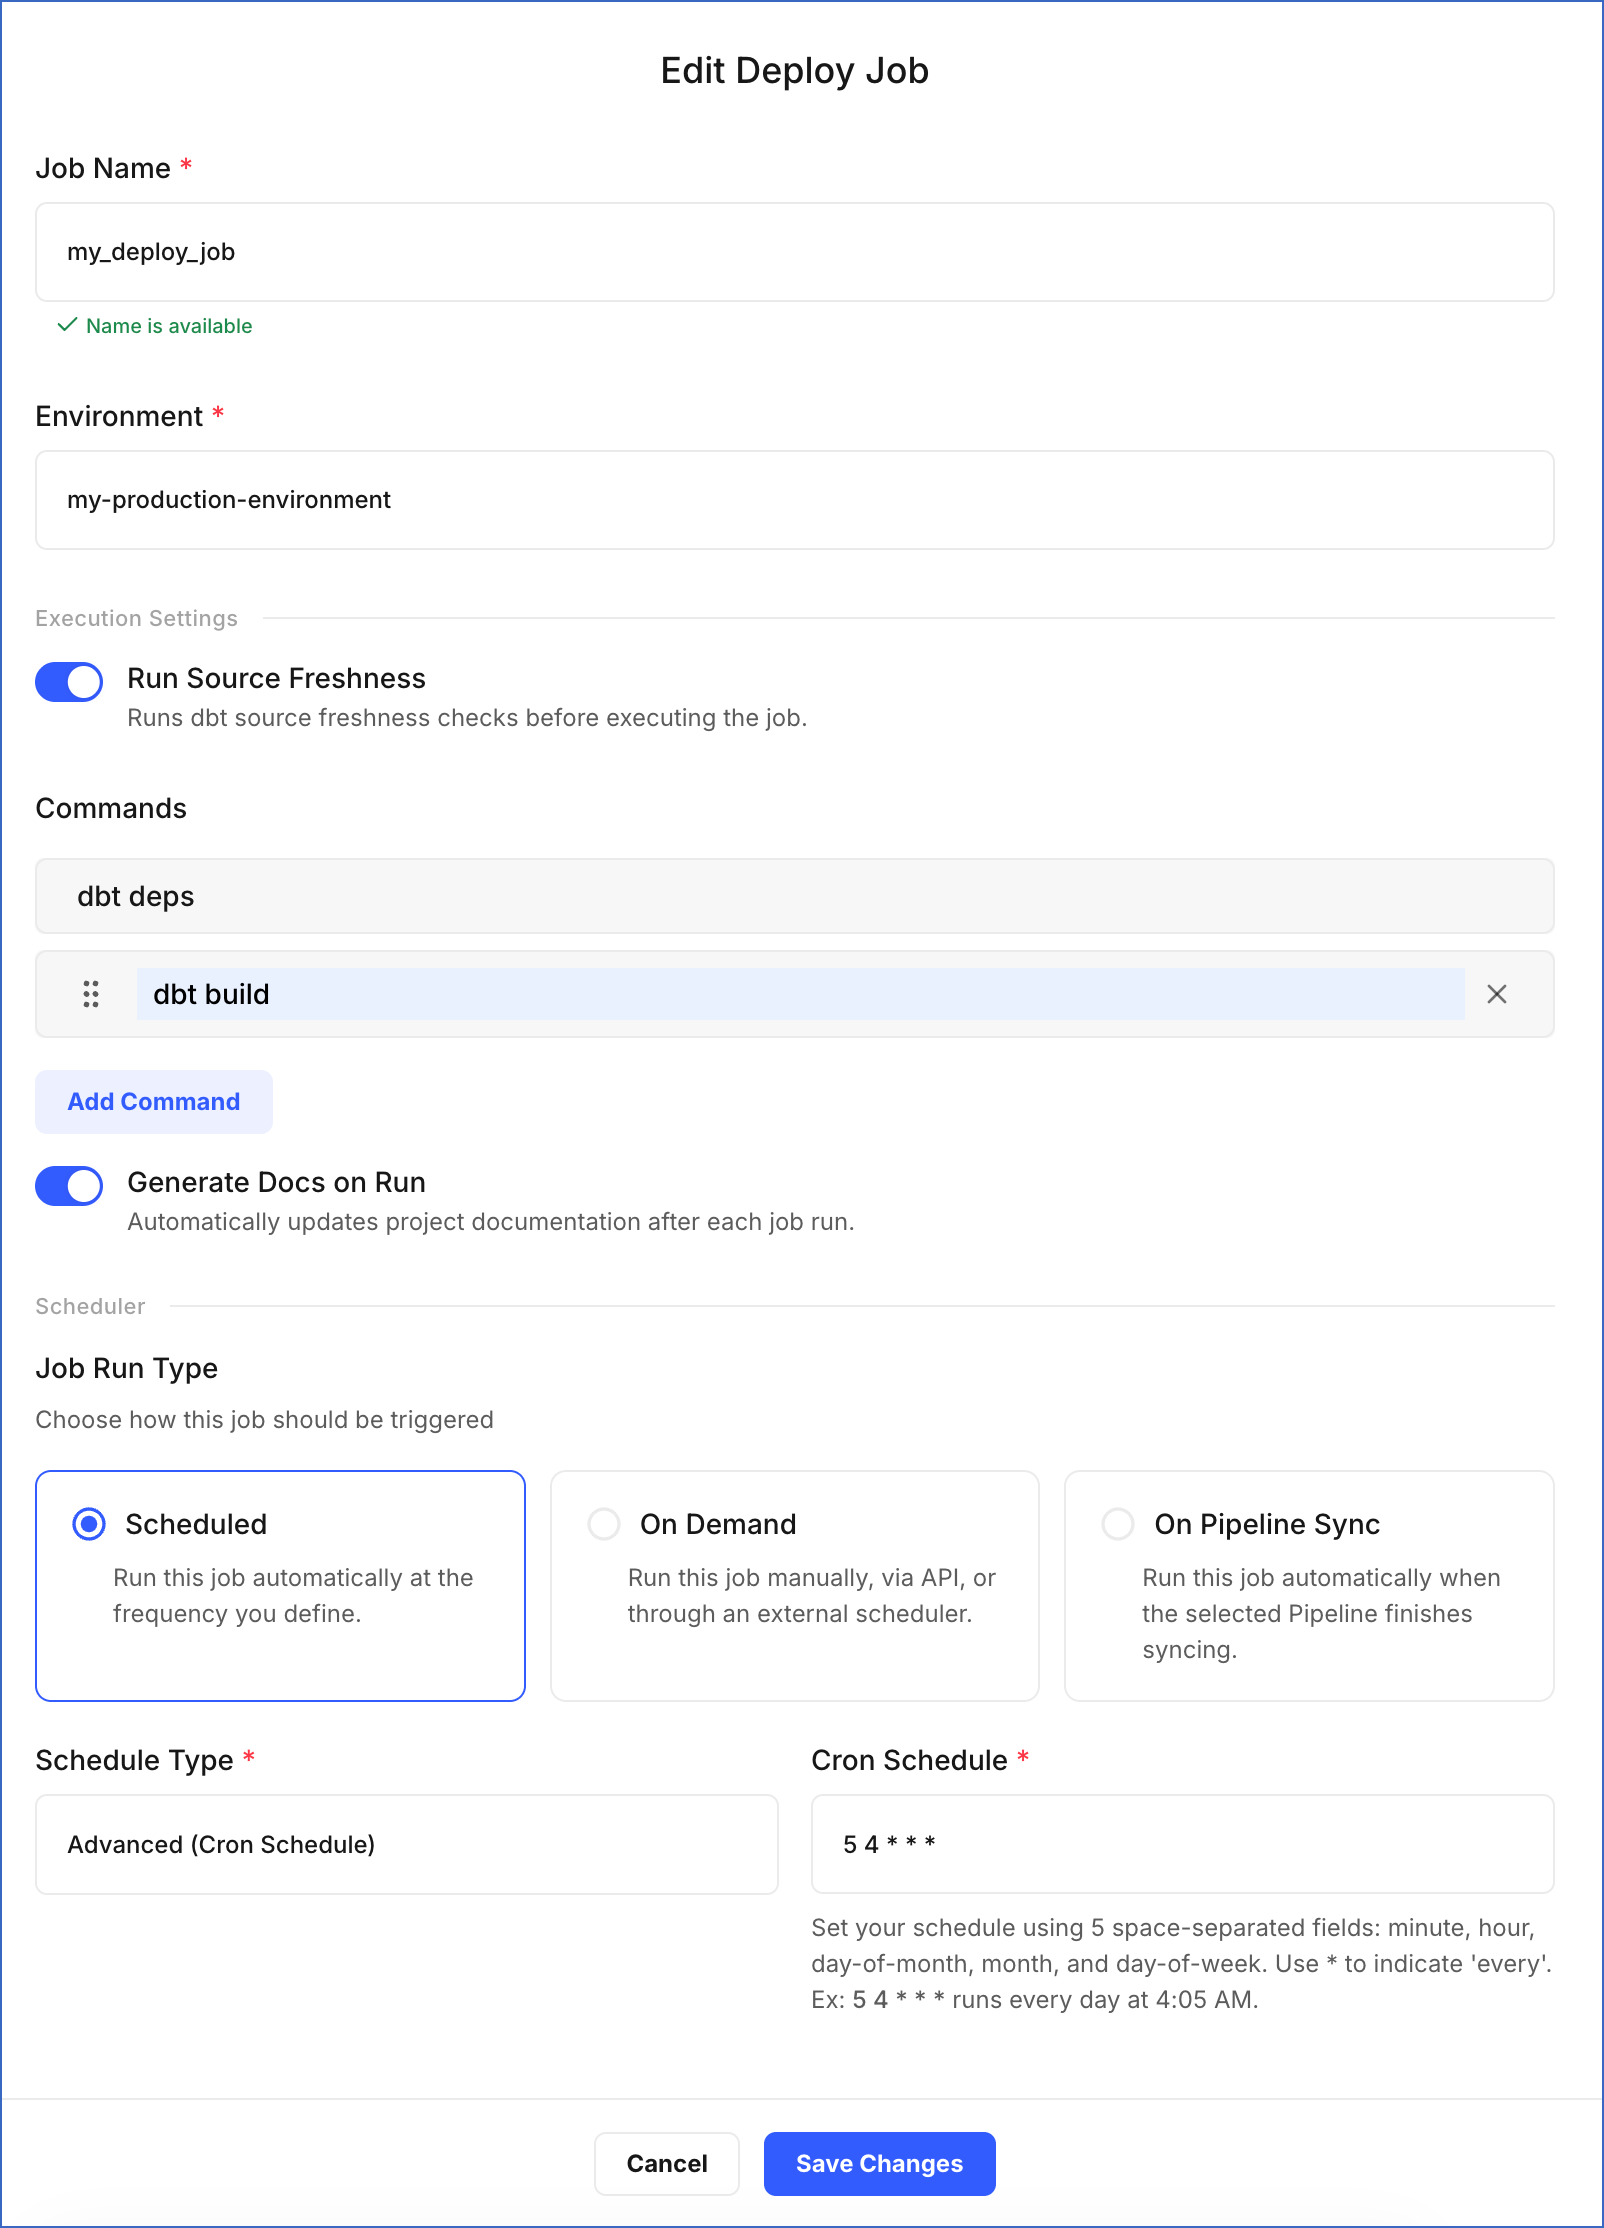This screenshot has width=1604, height=2228.
Task: Click the dbt deps command row
Action: tap(795, 896)
